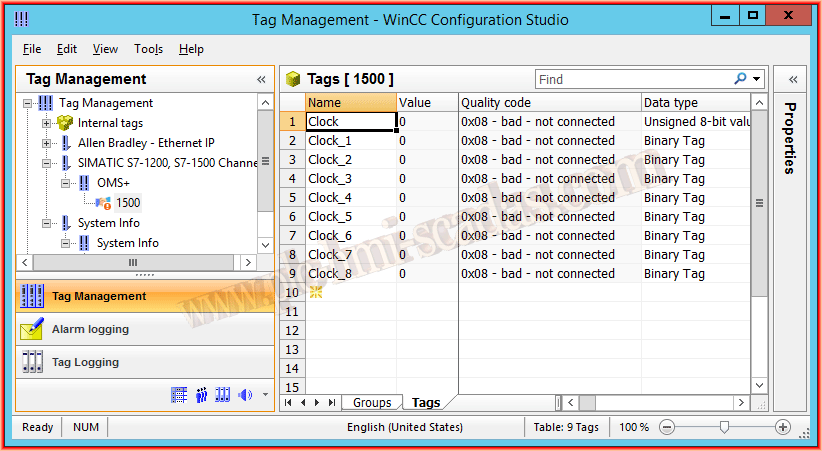Expand the Allen Bradley - Ethernet IP node
822x451 pixels.
click(46, 143)
